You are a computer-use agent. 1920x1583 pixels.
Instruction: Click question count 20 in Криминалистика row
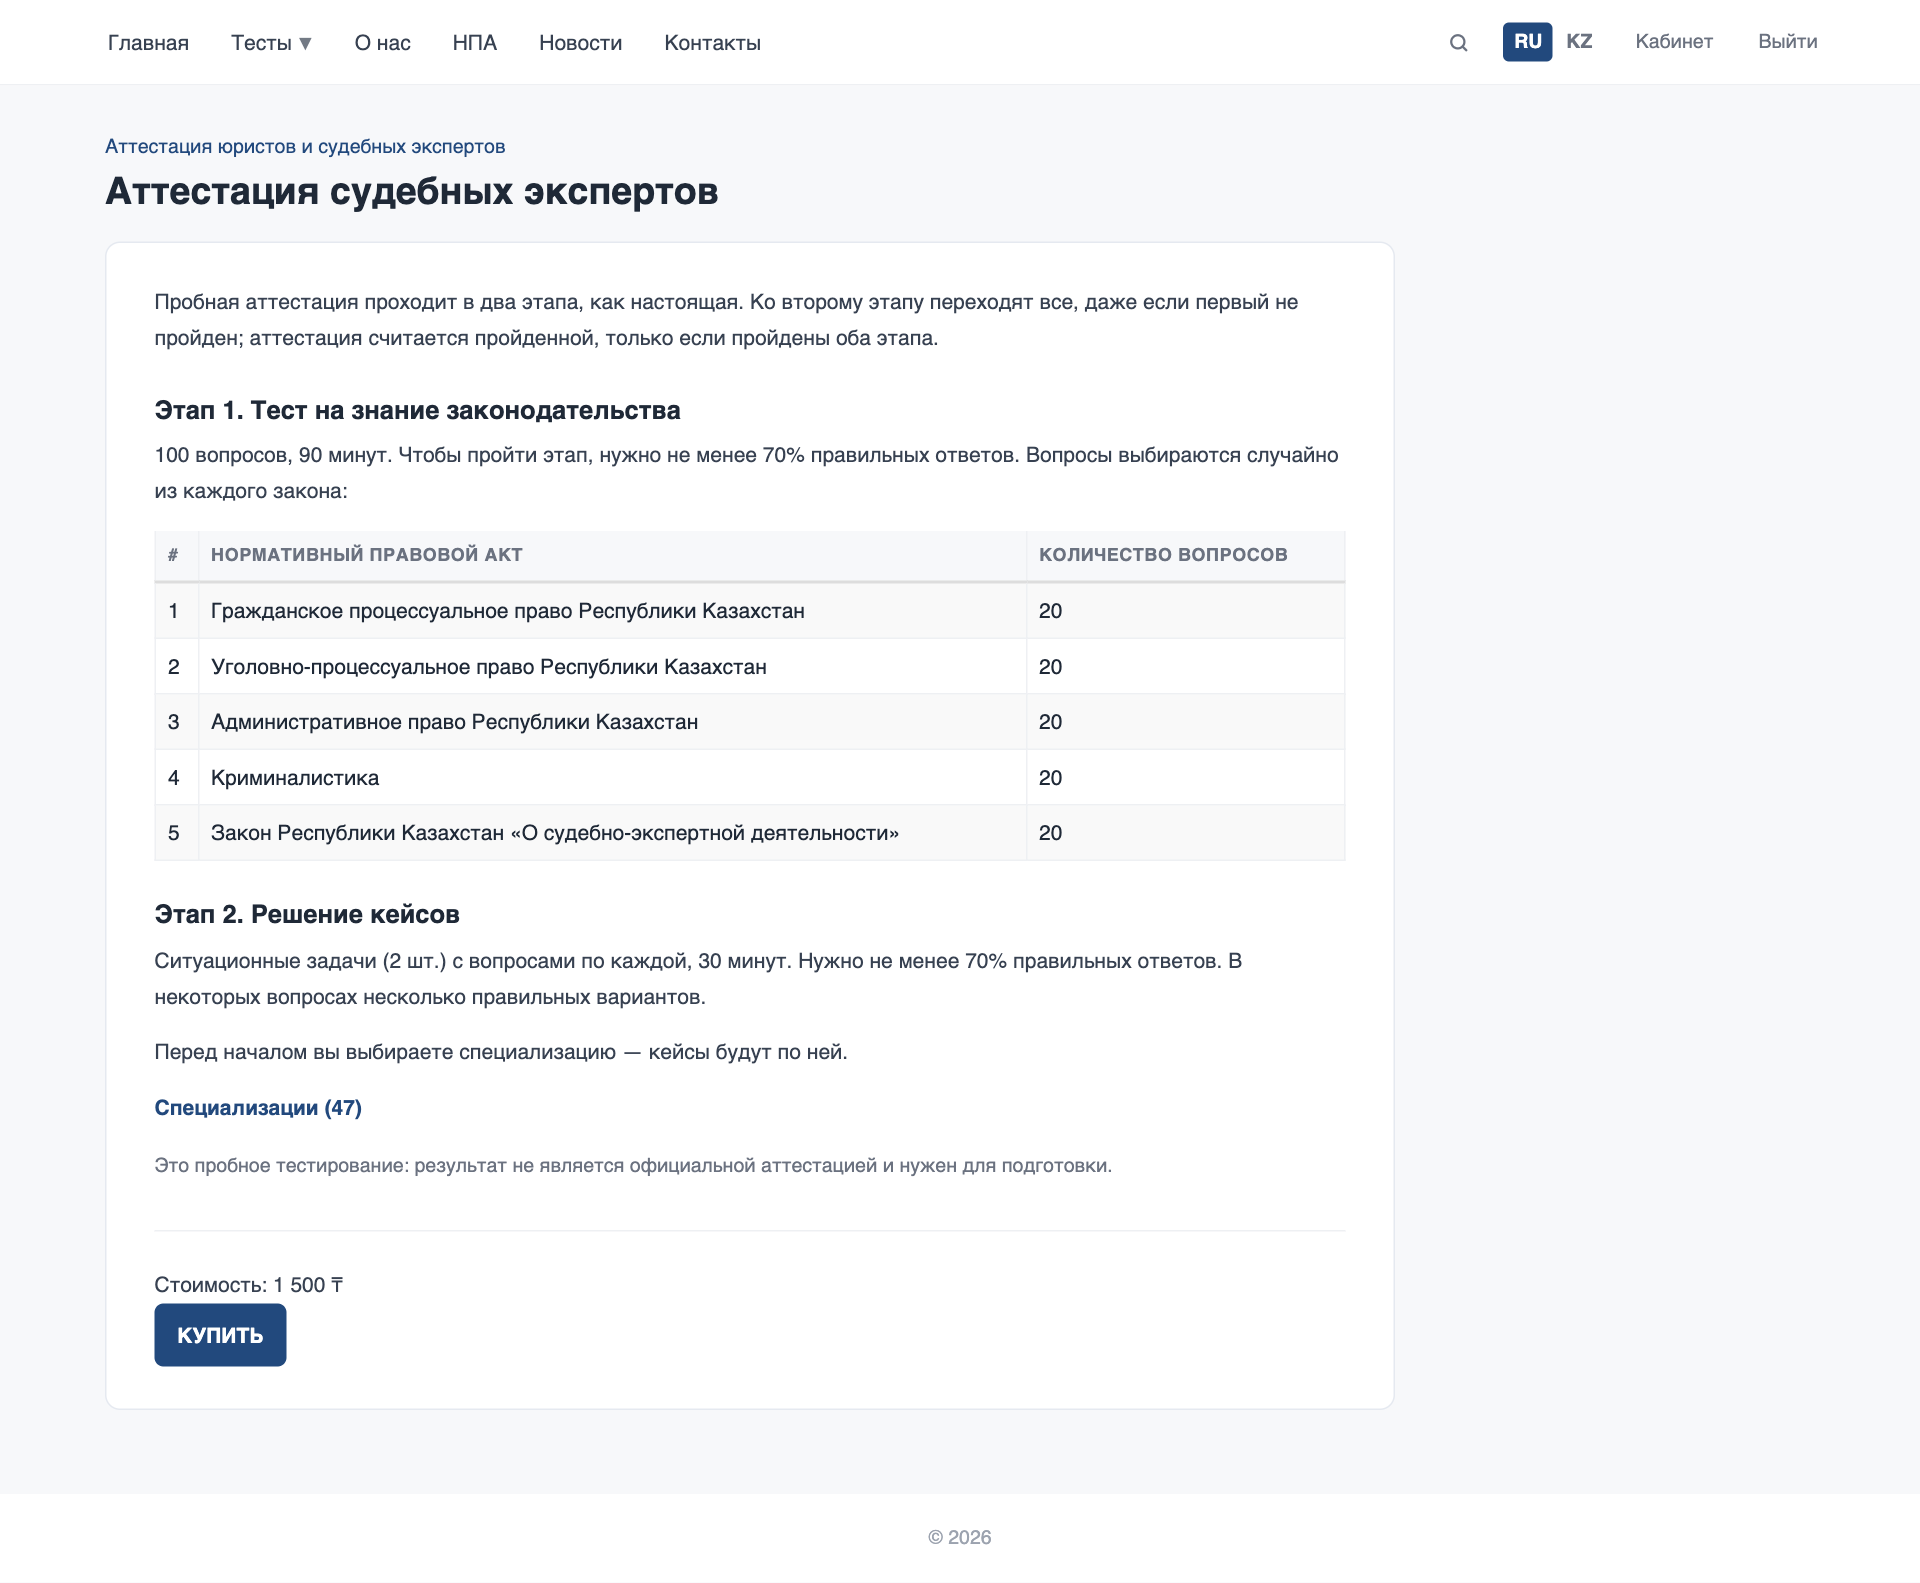click(x=1050, y=778)
